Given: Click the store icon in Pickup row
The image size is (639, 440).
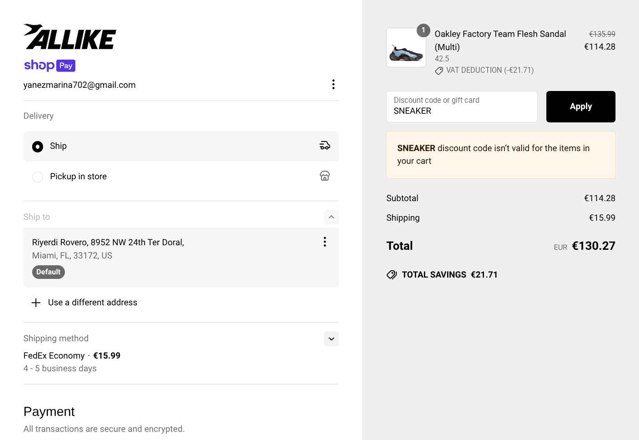Looking at the screenshot, I should [x=325, y=176].
